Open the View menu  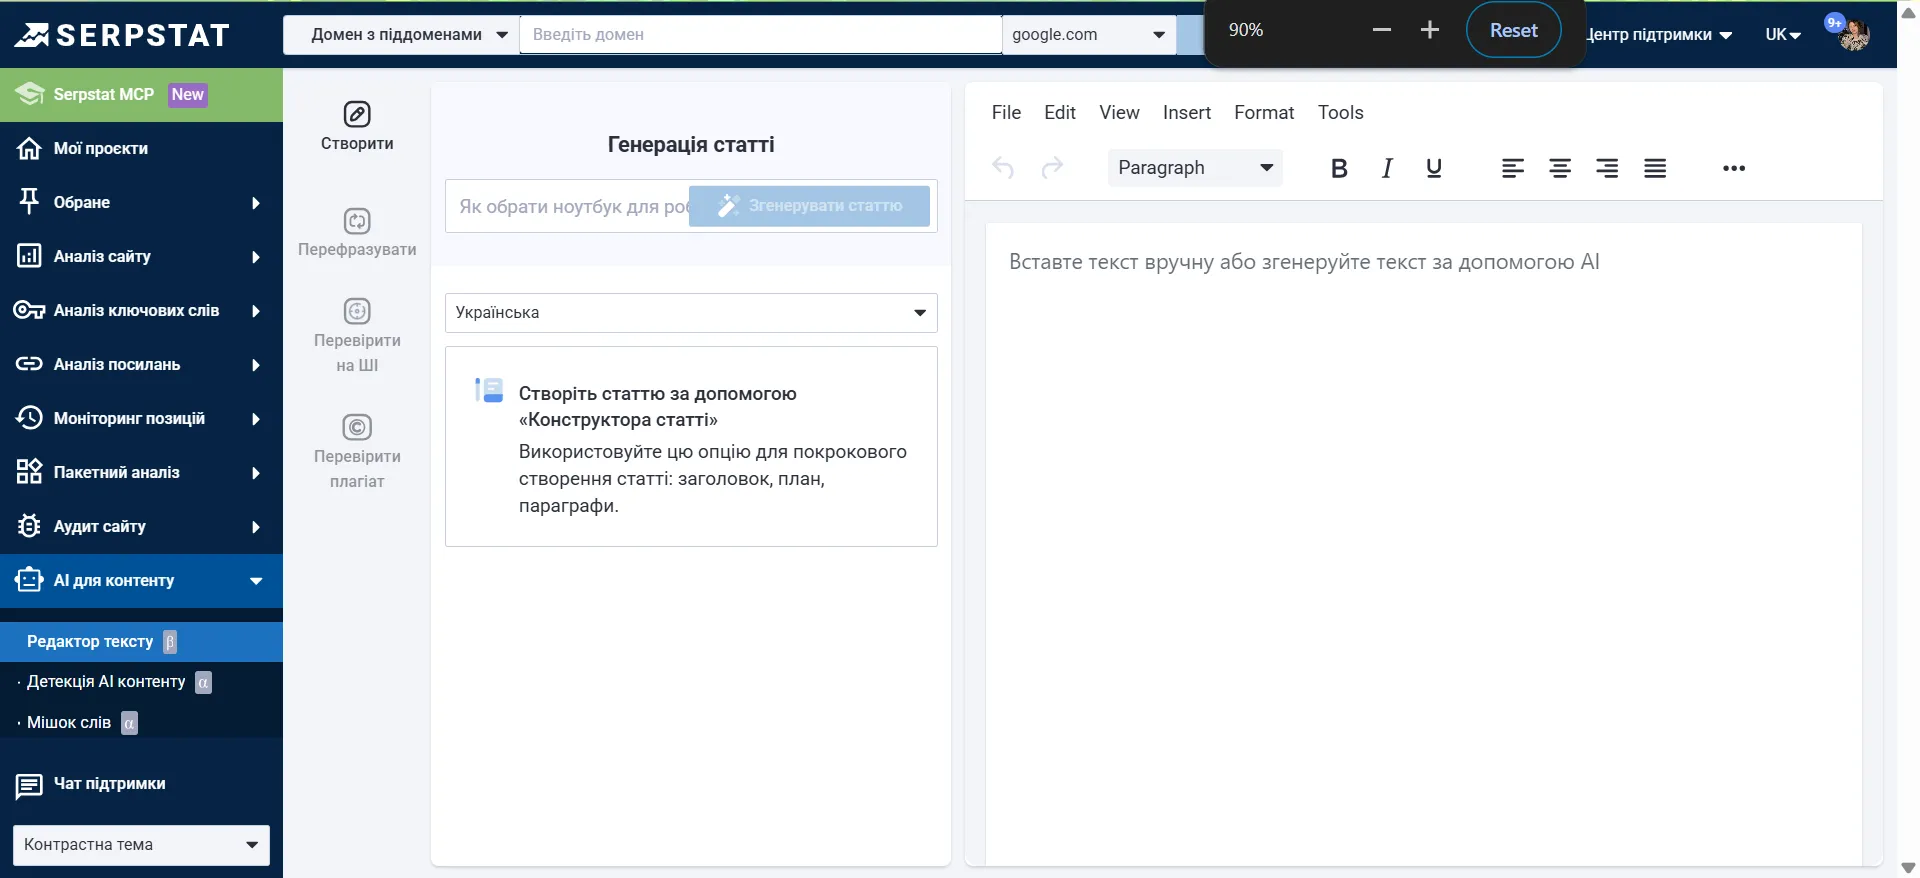point(1119,113)
